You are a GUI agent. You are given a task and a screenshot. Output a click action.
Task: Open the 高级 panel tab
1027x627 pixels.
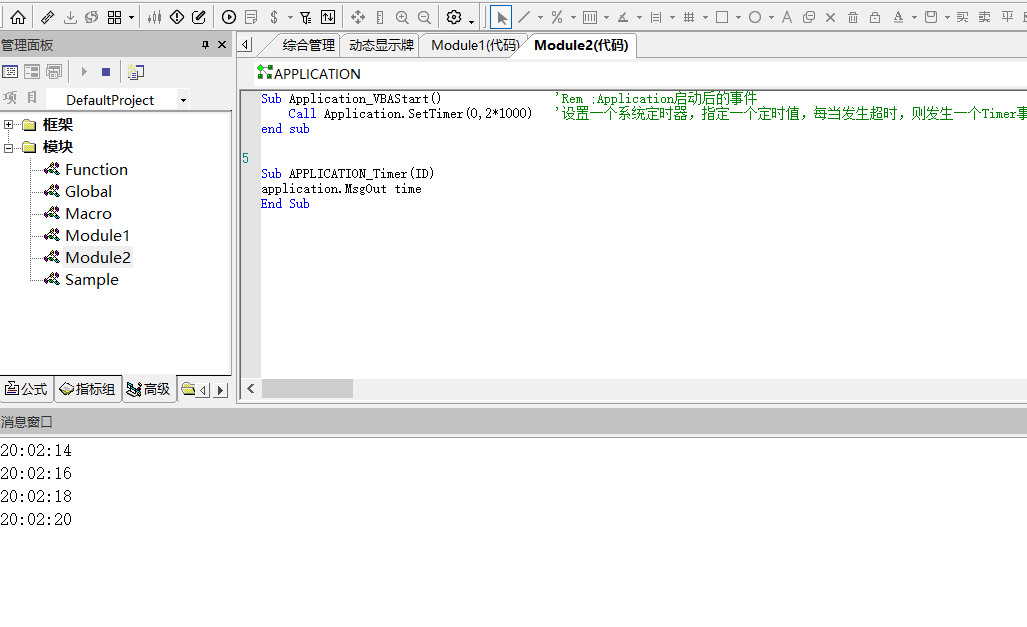pos(149,389)
